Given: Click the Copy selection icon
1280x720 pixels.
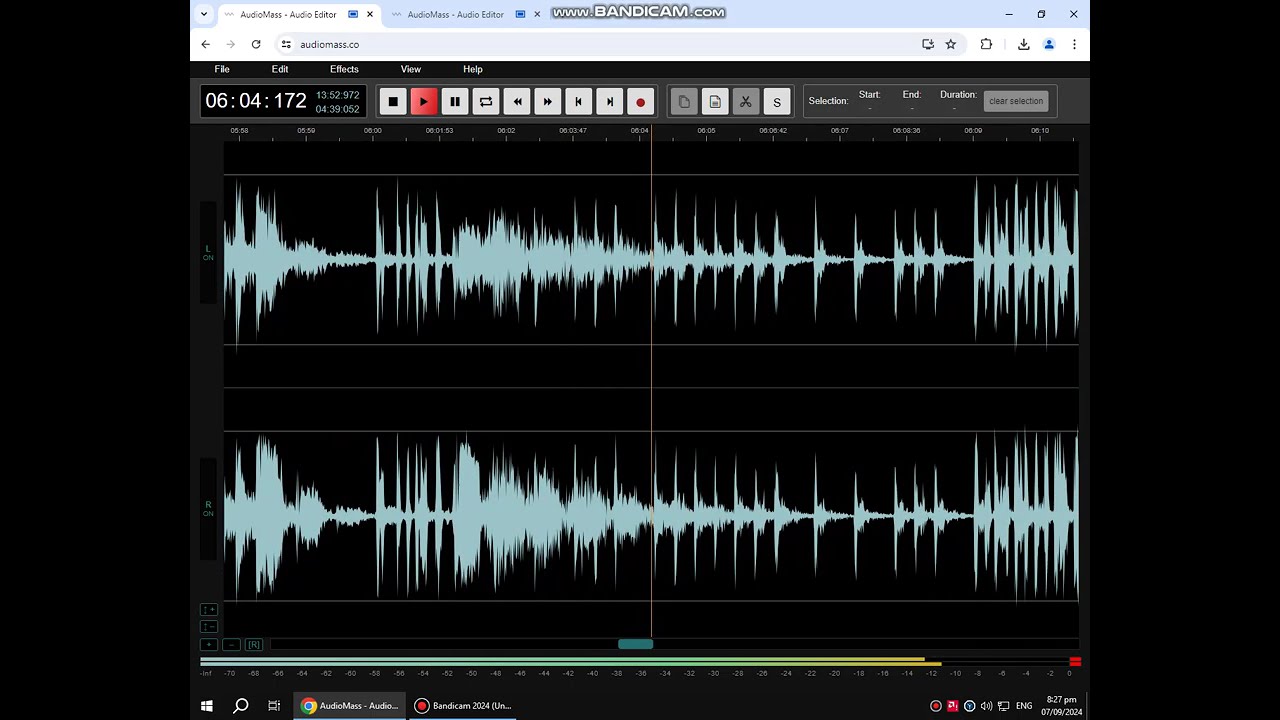Looking at the screenshot, I should pyautogui.click(x=684, y=101).
